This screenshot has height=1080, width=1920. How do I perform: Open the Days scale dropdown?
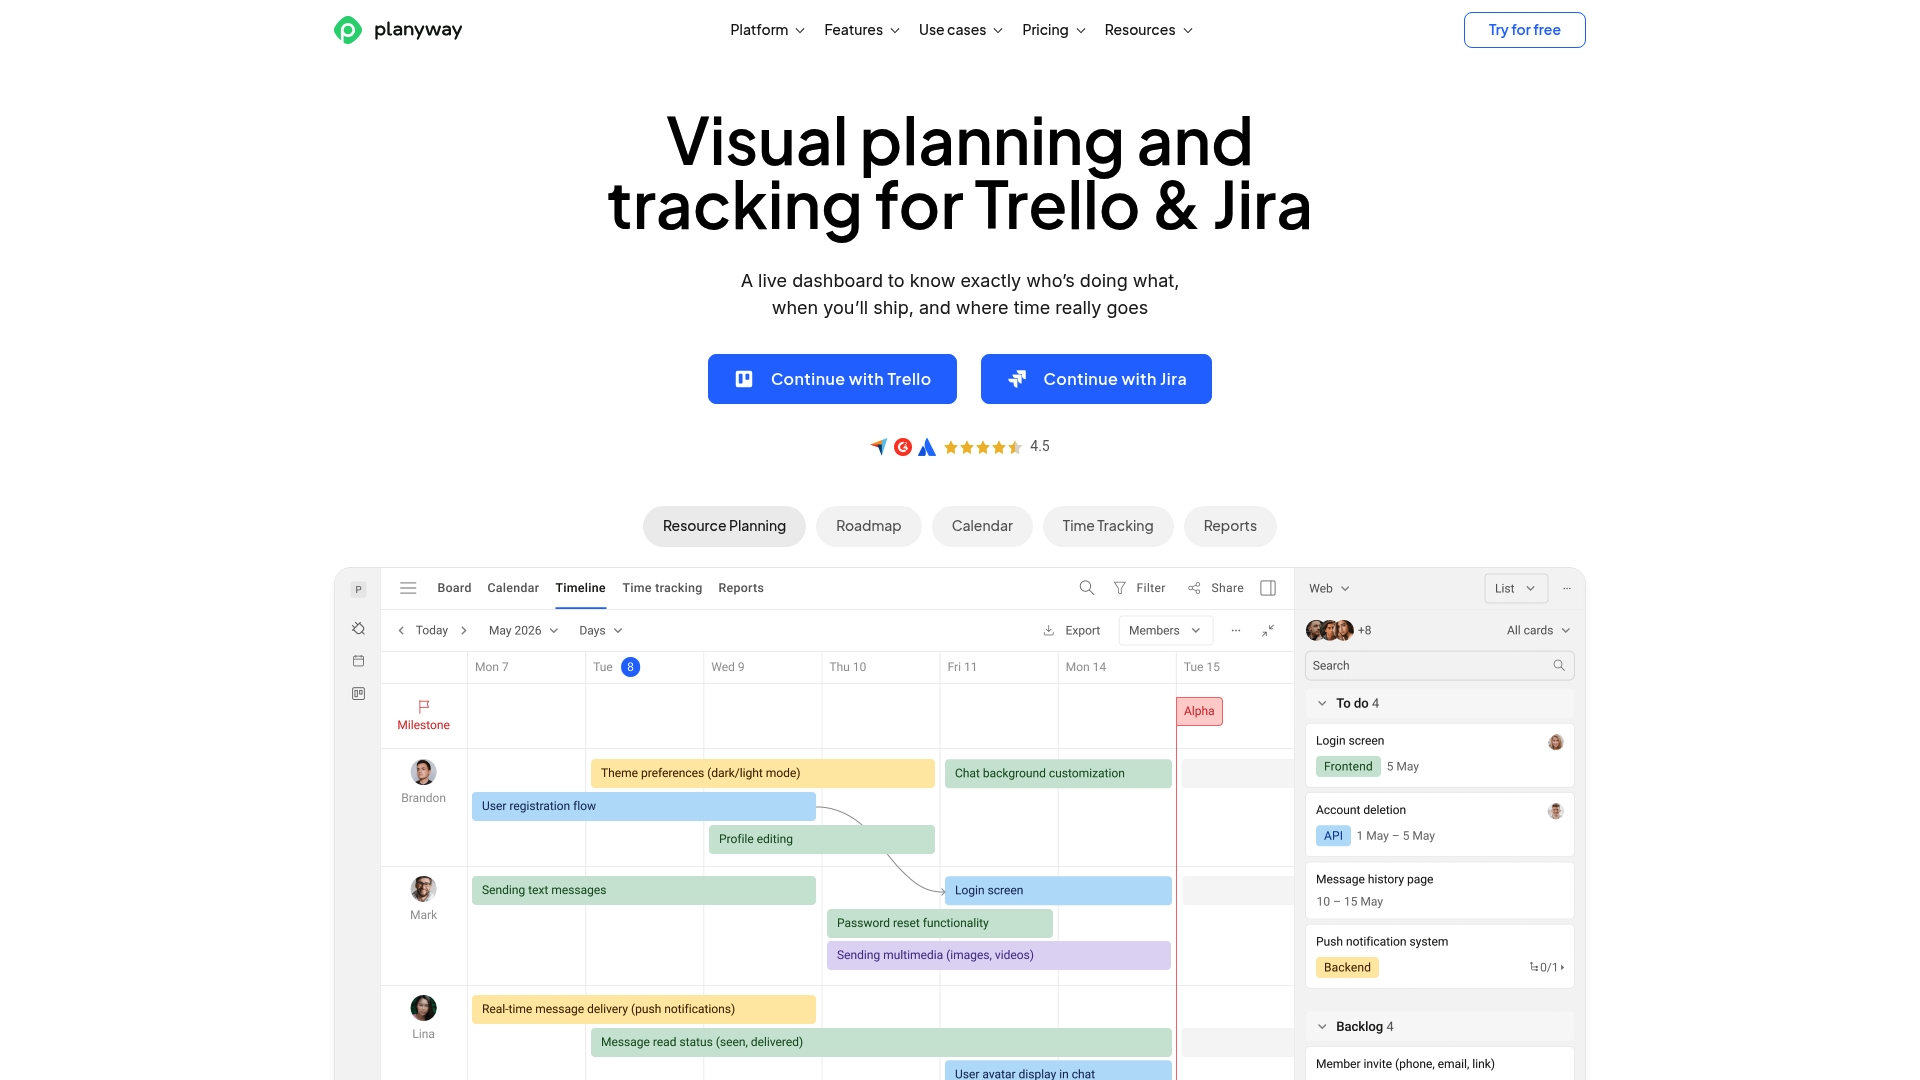[601, 631]
